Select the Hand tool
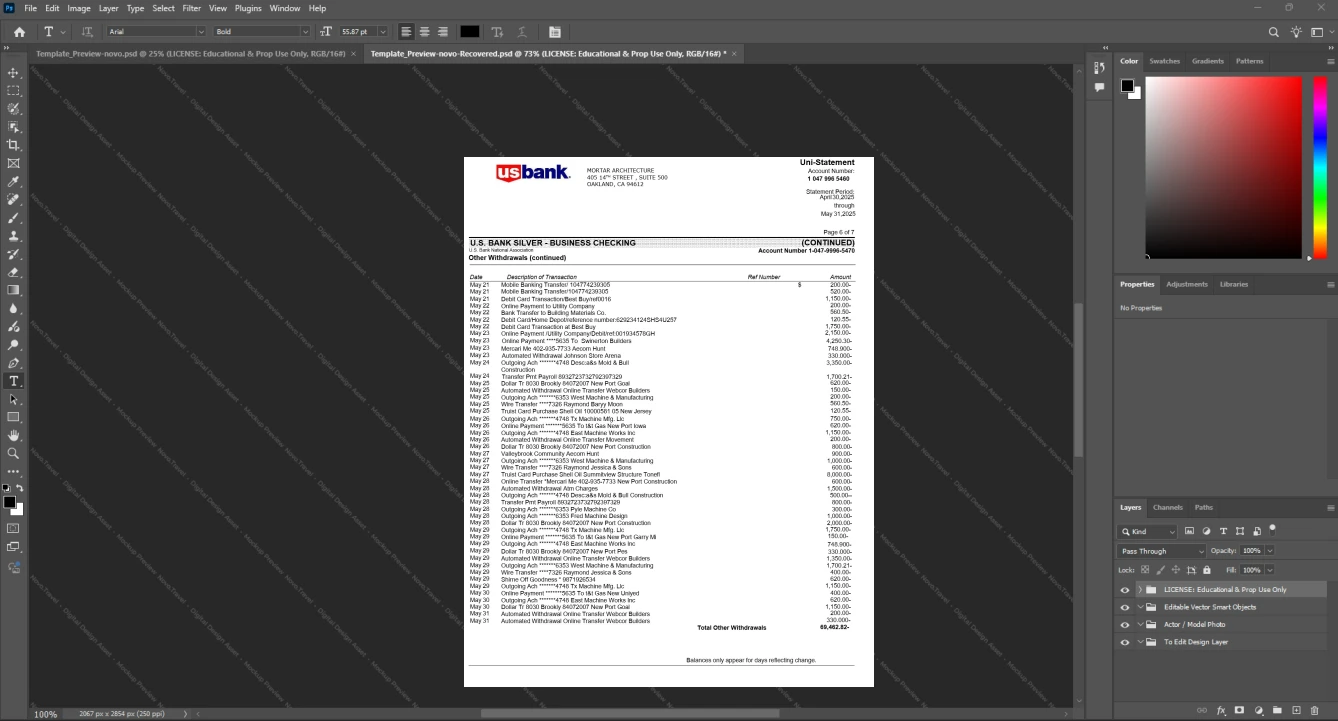Screen dimensions: 1338x721 [x=14, y=435]
